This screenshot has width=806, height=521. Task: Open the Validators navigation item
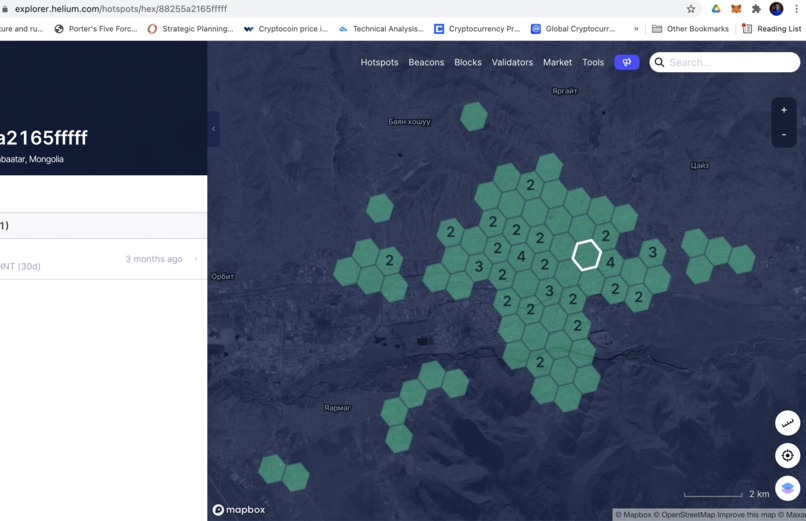click(x=512, y=62)
